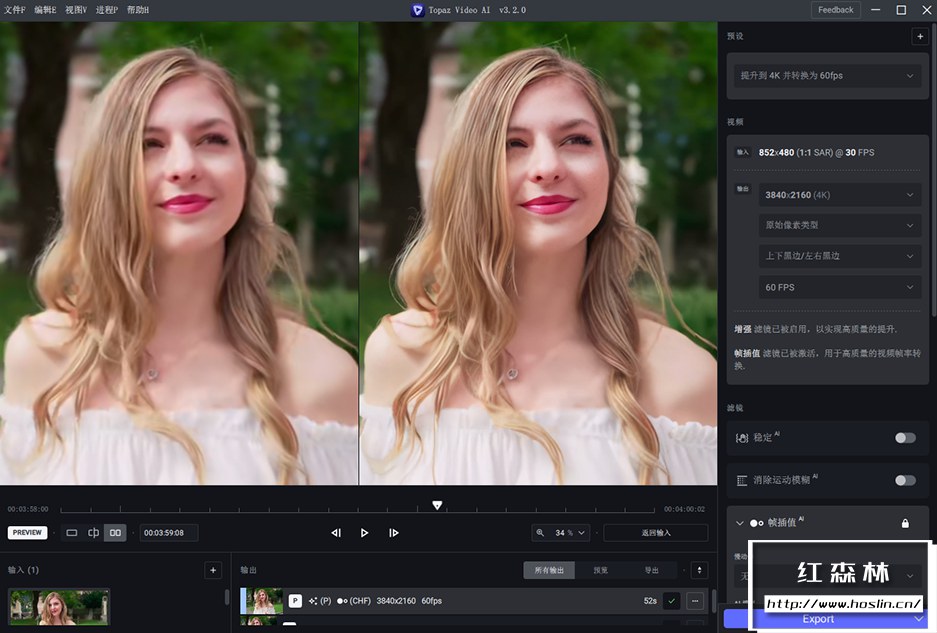Image resolution: width=937 pixels, height=633 pixels.
Task: Enable the 消除运动模糊 deblur toggle
Action: (905, 479)
